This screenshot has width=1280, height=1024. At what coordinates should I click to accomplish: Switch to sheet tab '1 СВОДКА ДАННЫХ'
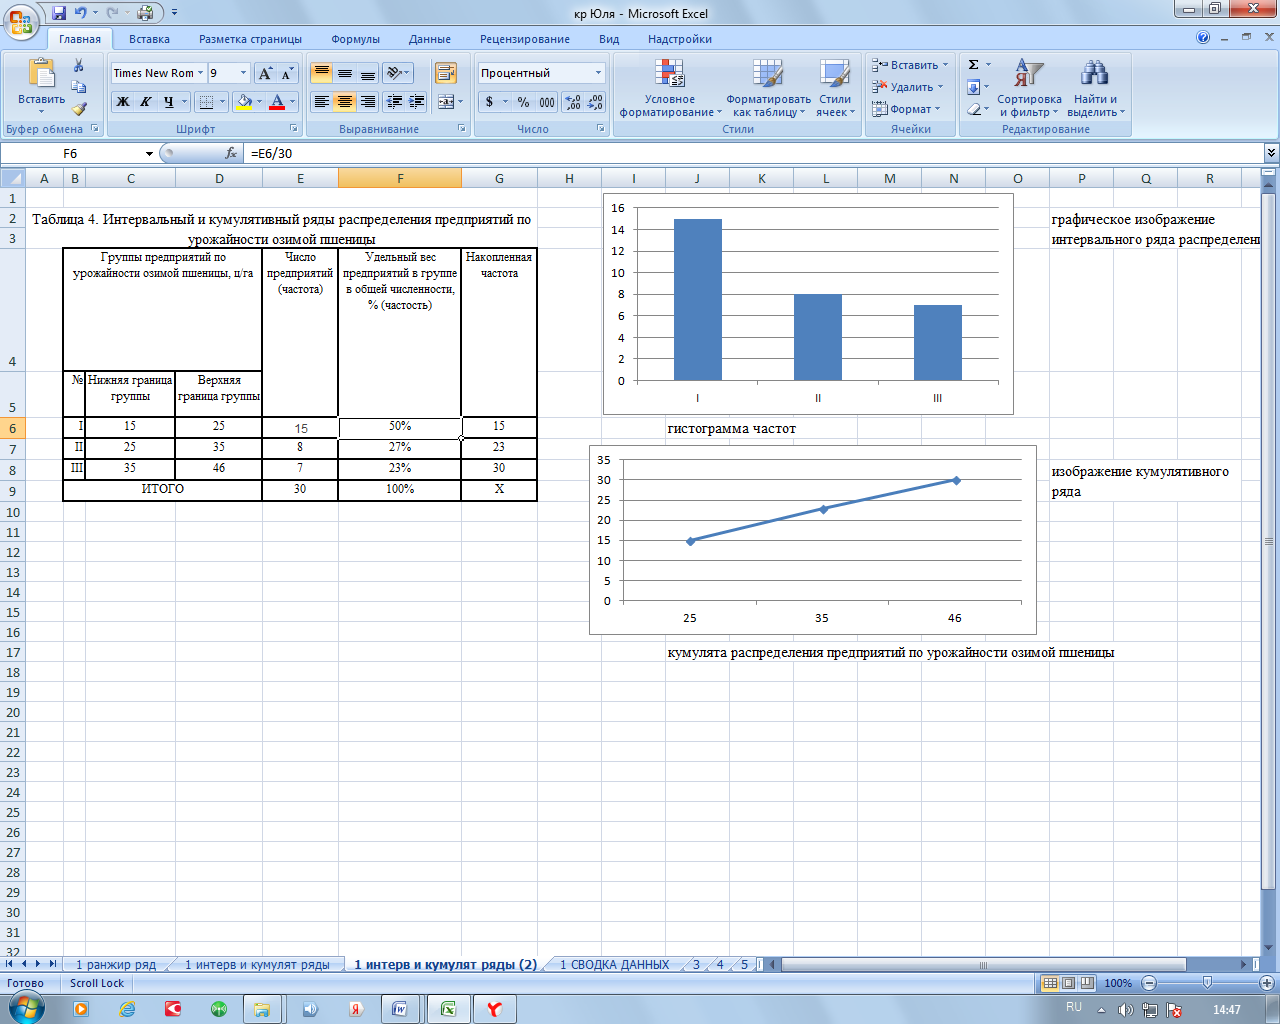614,965
